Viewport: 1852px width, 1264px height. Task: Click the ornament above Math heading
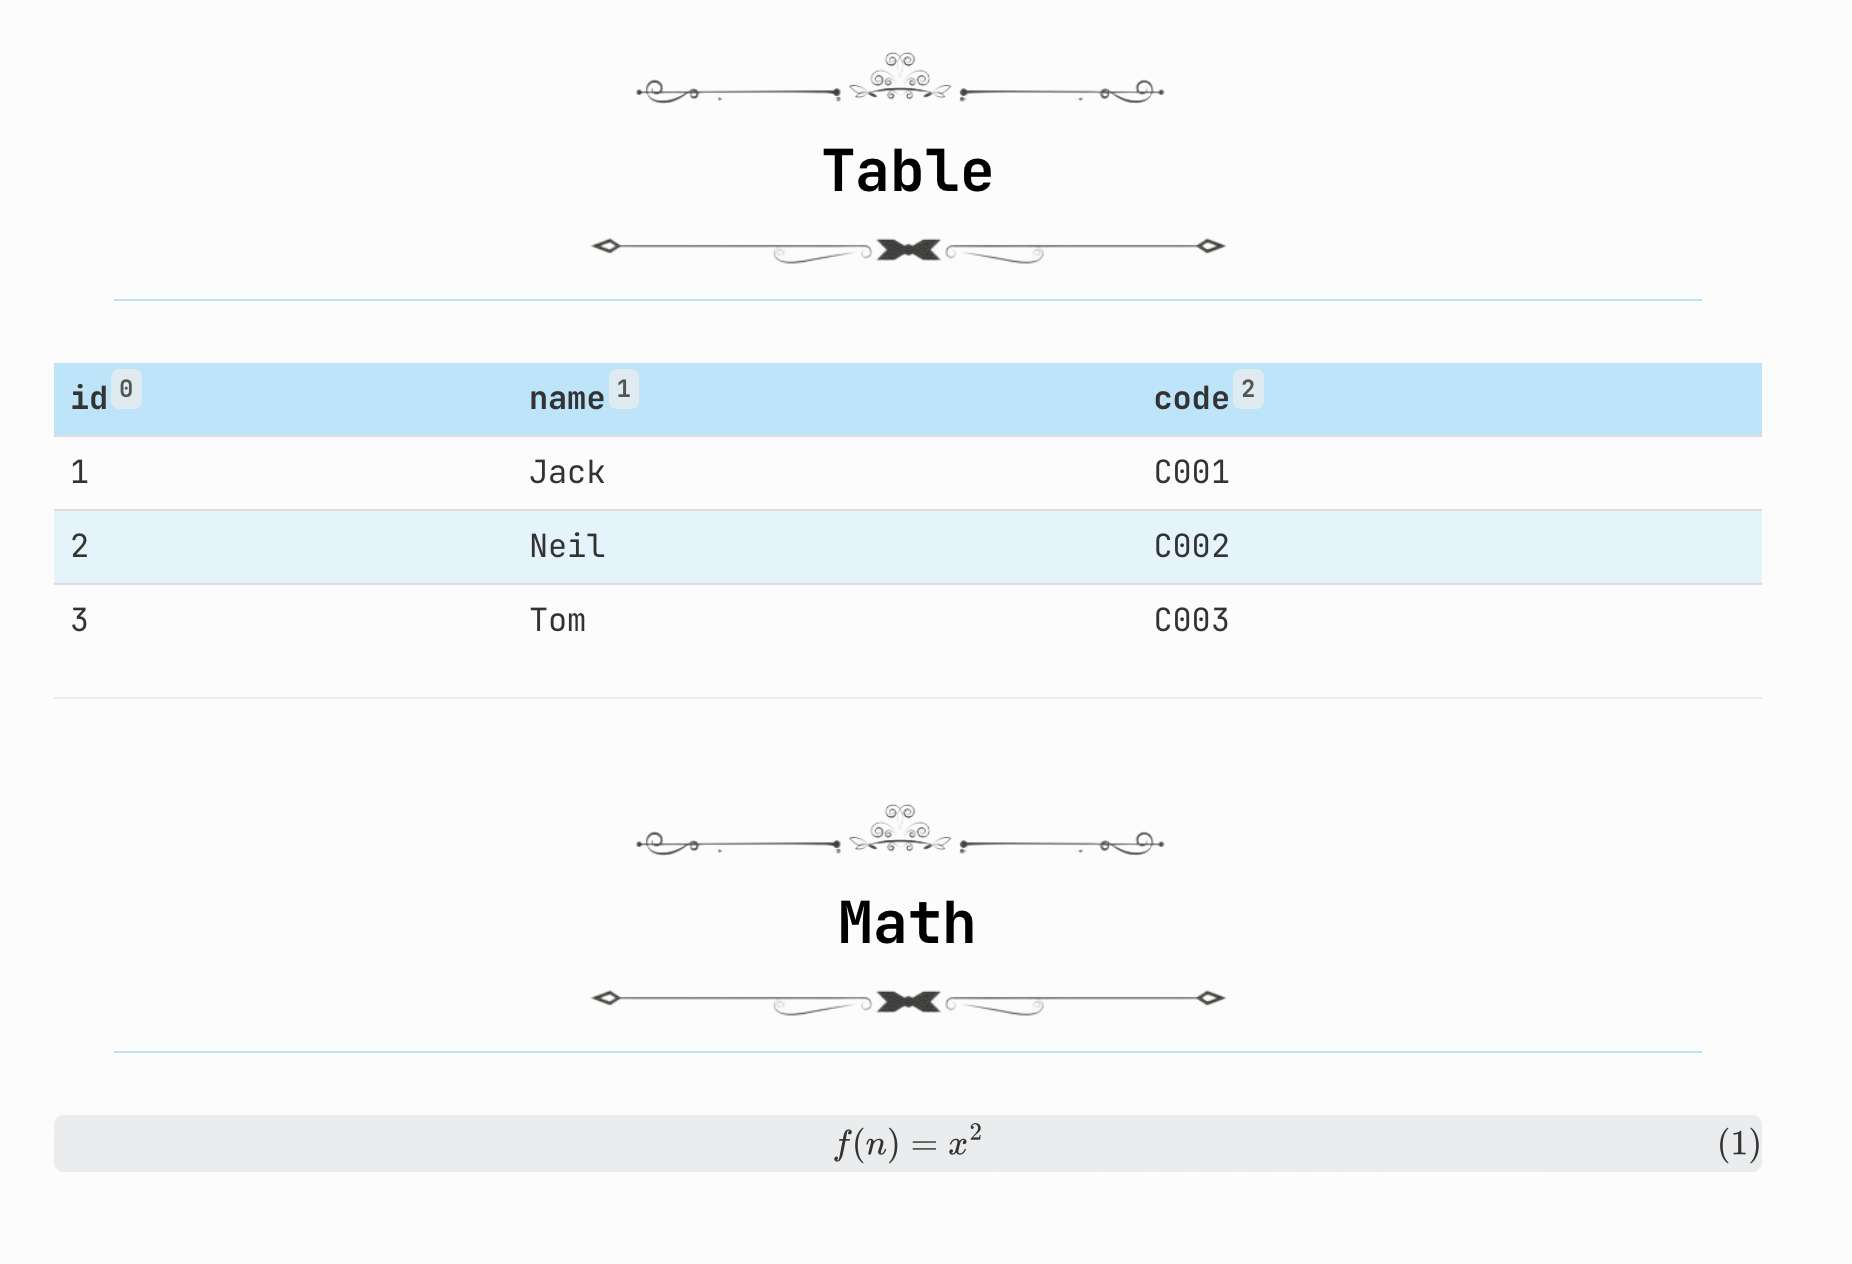coord(900,830)
